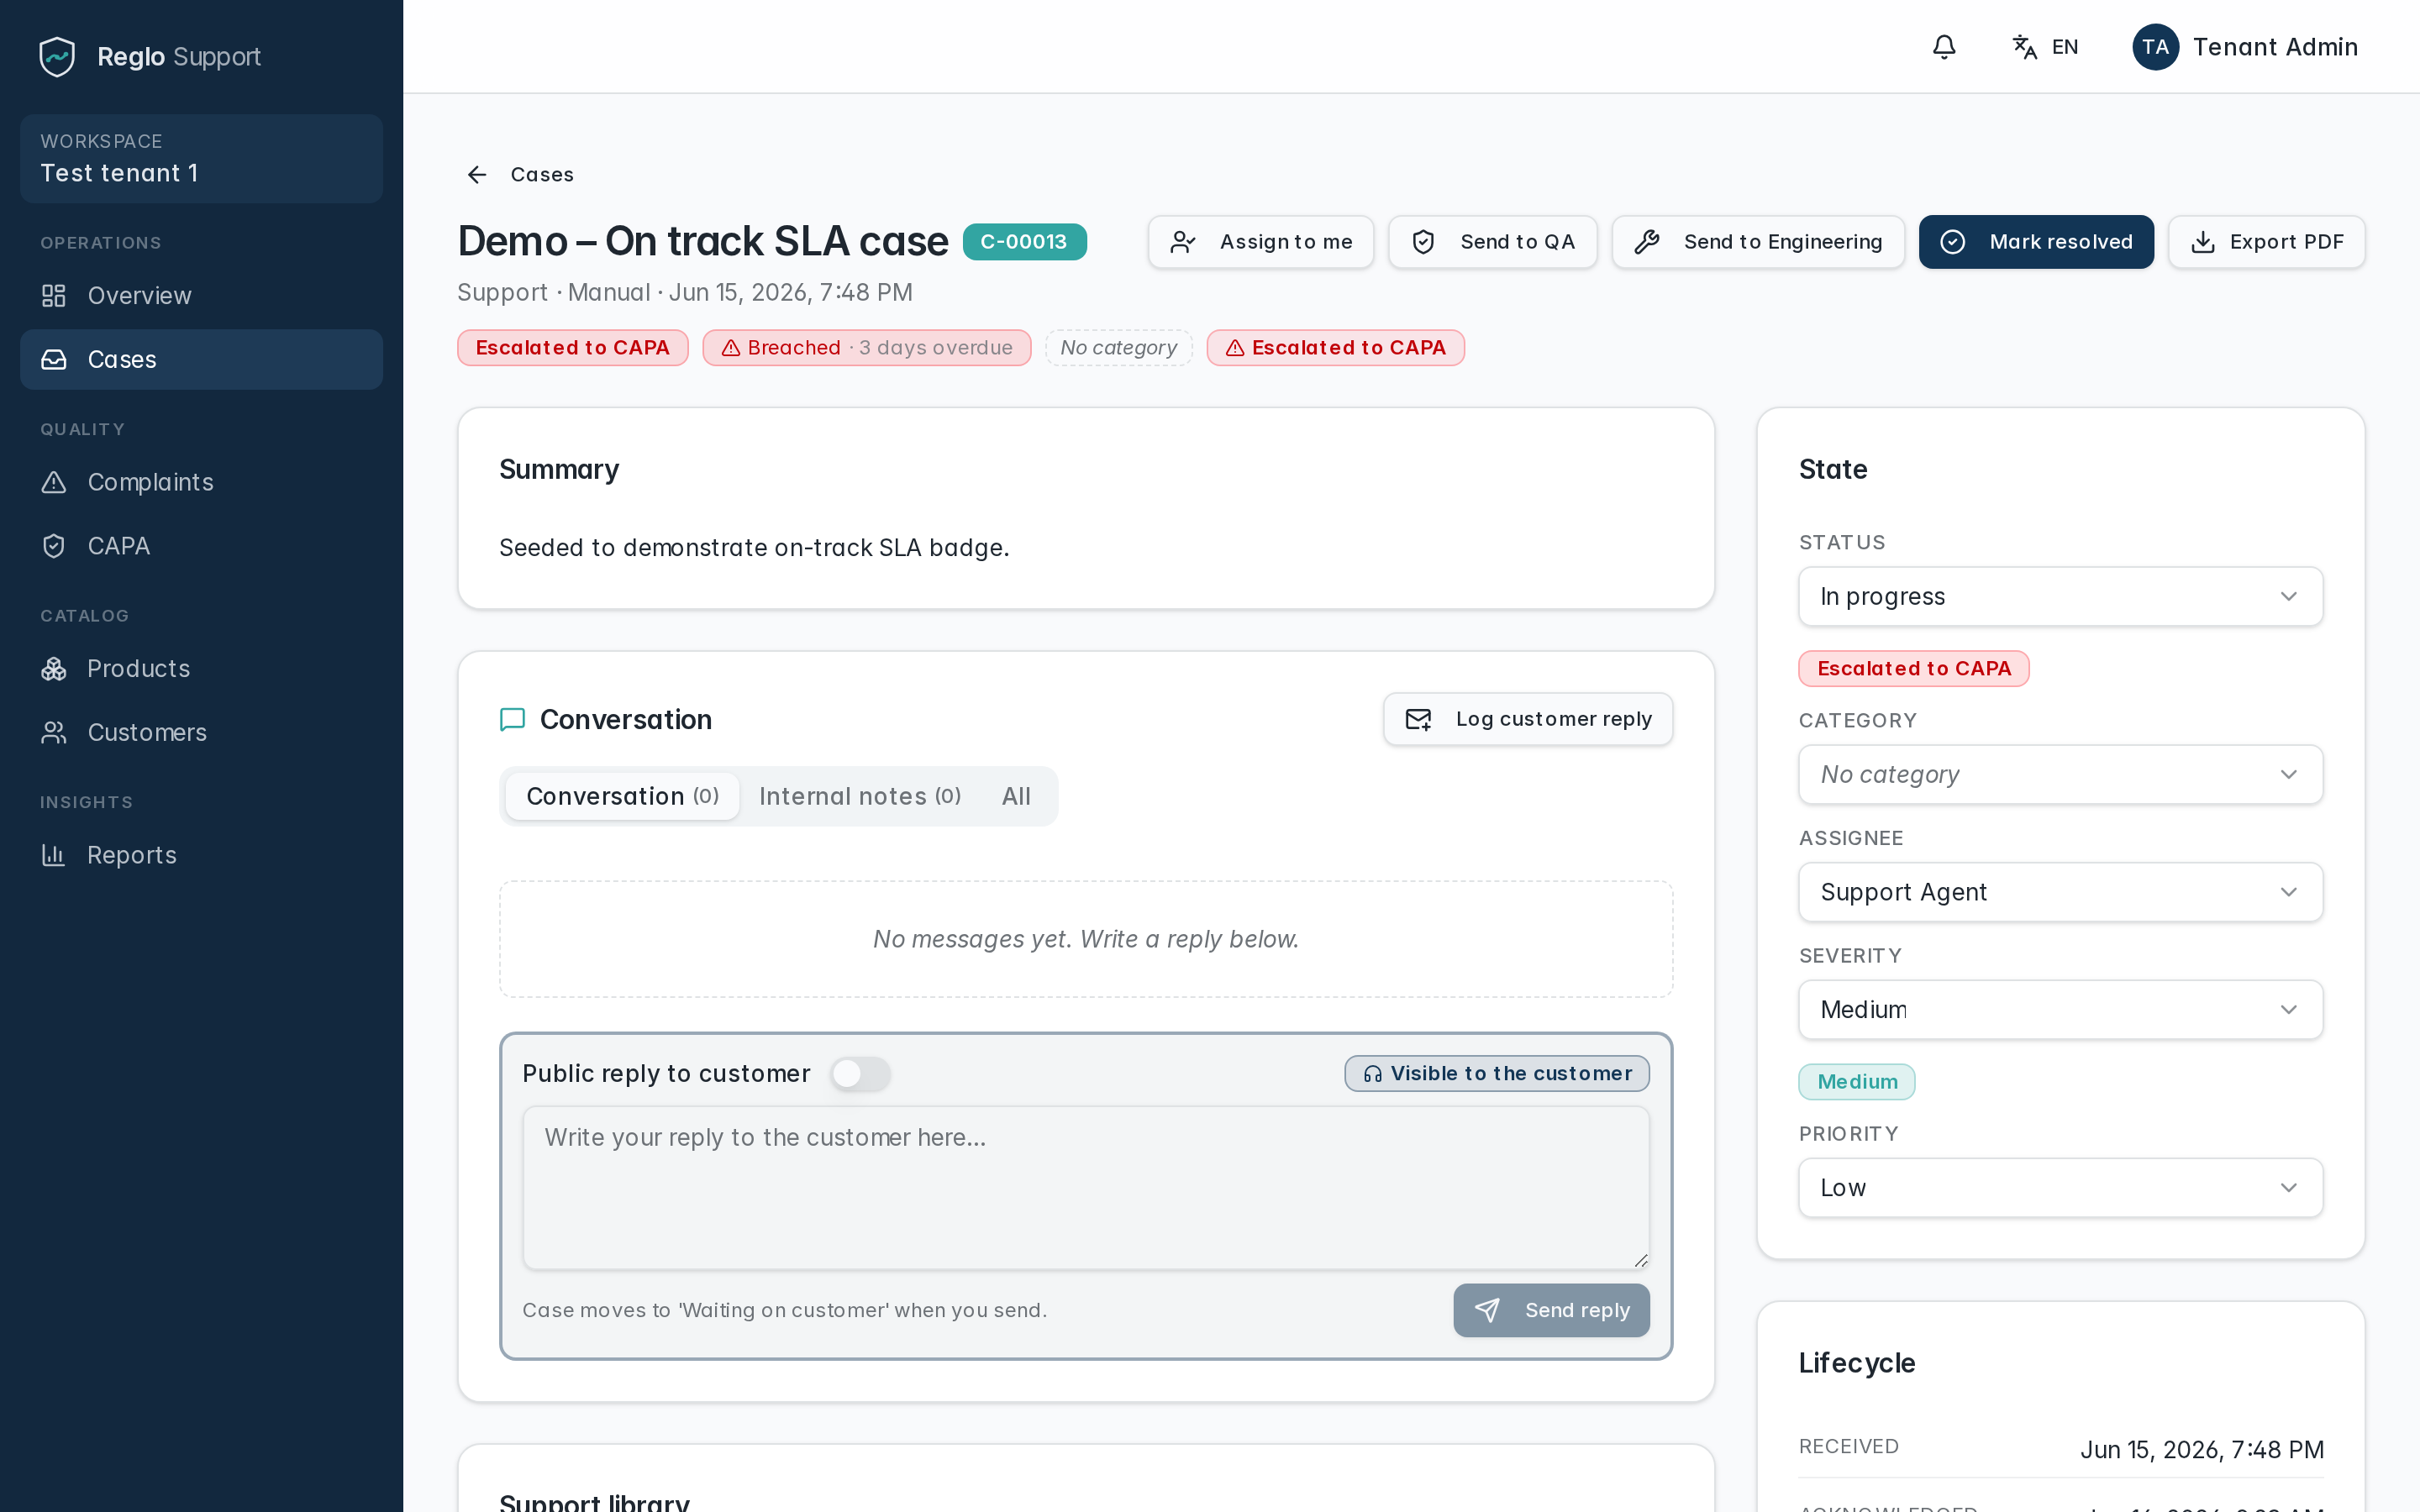Image resolution: width=2420 pixels, height=1512 pixels.
Task: Click warning icon in last Escalated to CAPA badge
Action: tap(1235, 348)
